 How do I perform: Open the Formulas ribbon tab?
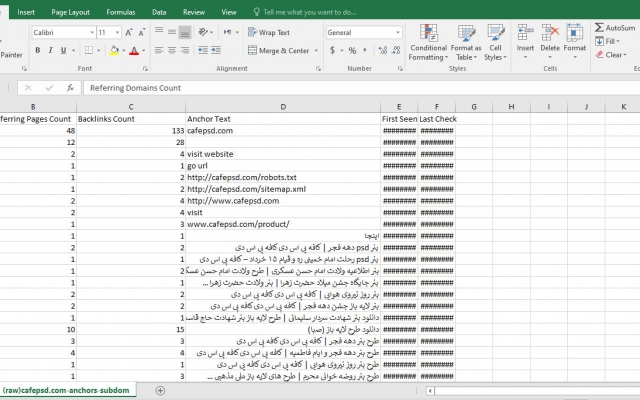click(x=120, y=12)
